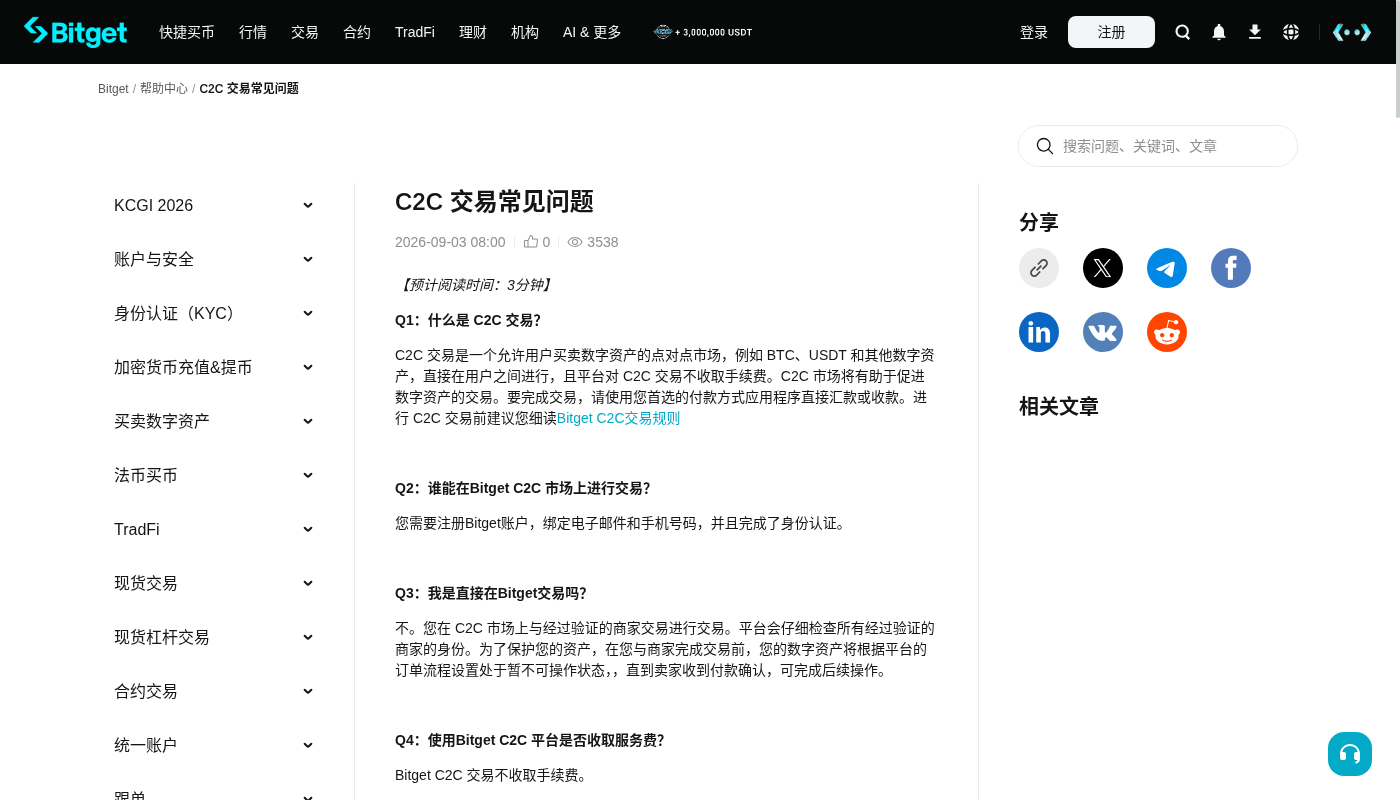The height and width of the screenshot is (800, 1400).
Task: Click the theme icon at far right of header
Action: [1352, 32]
